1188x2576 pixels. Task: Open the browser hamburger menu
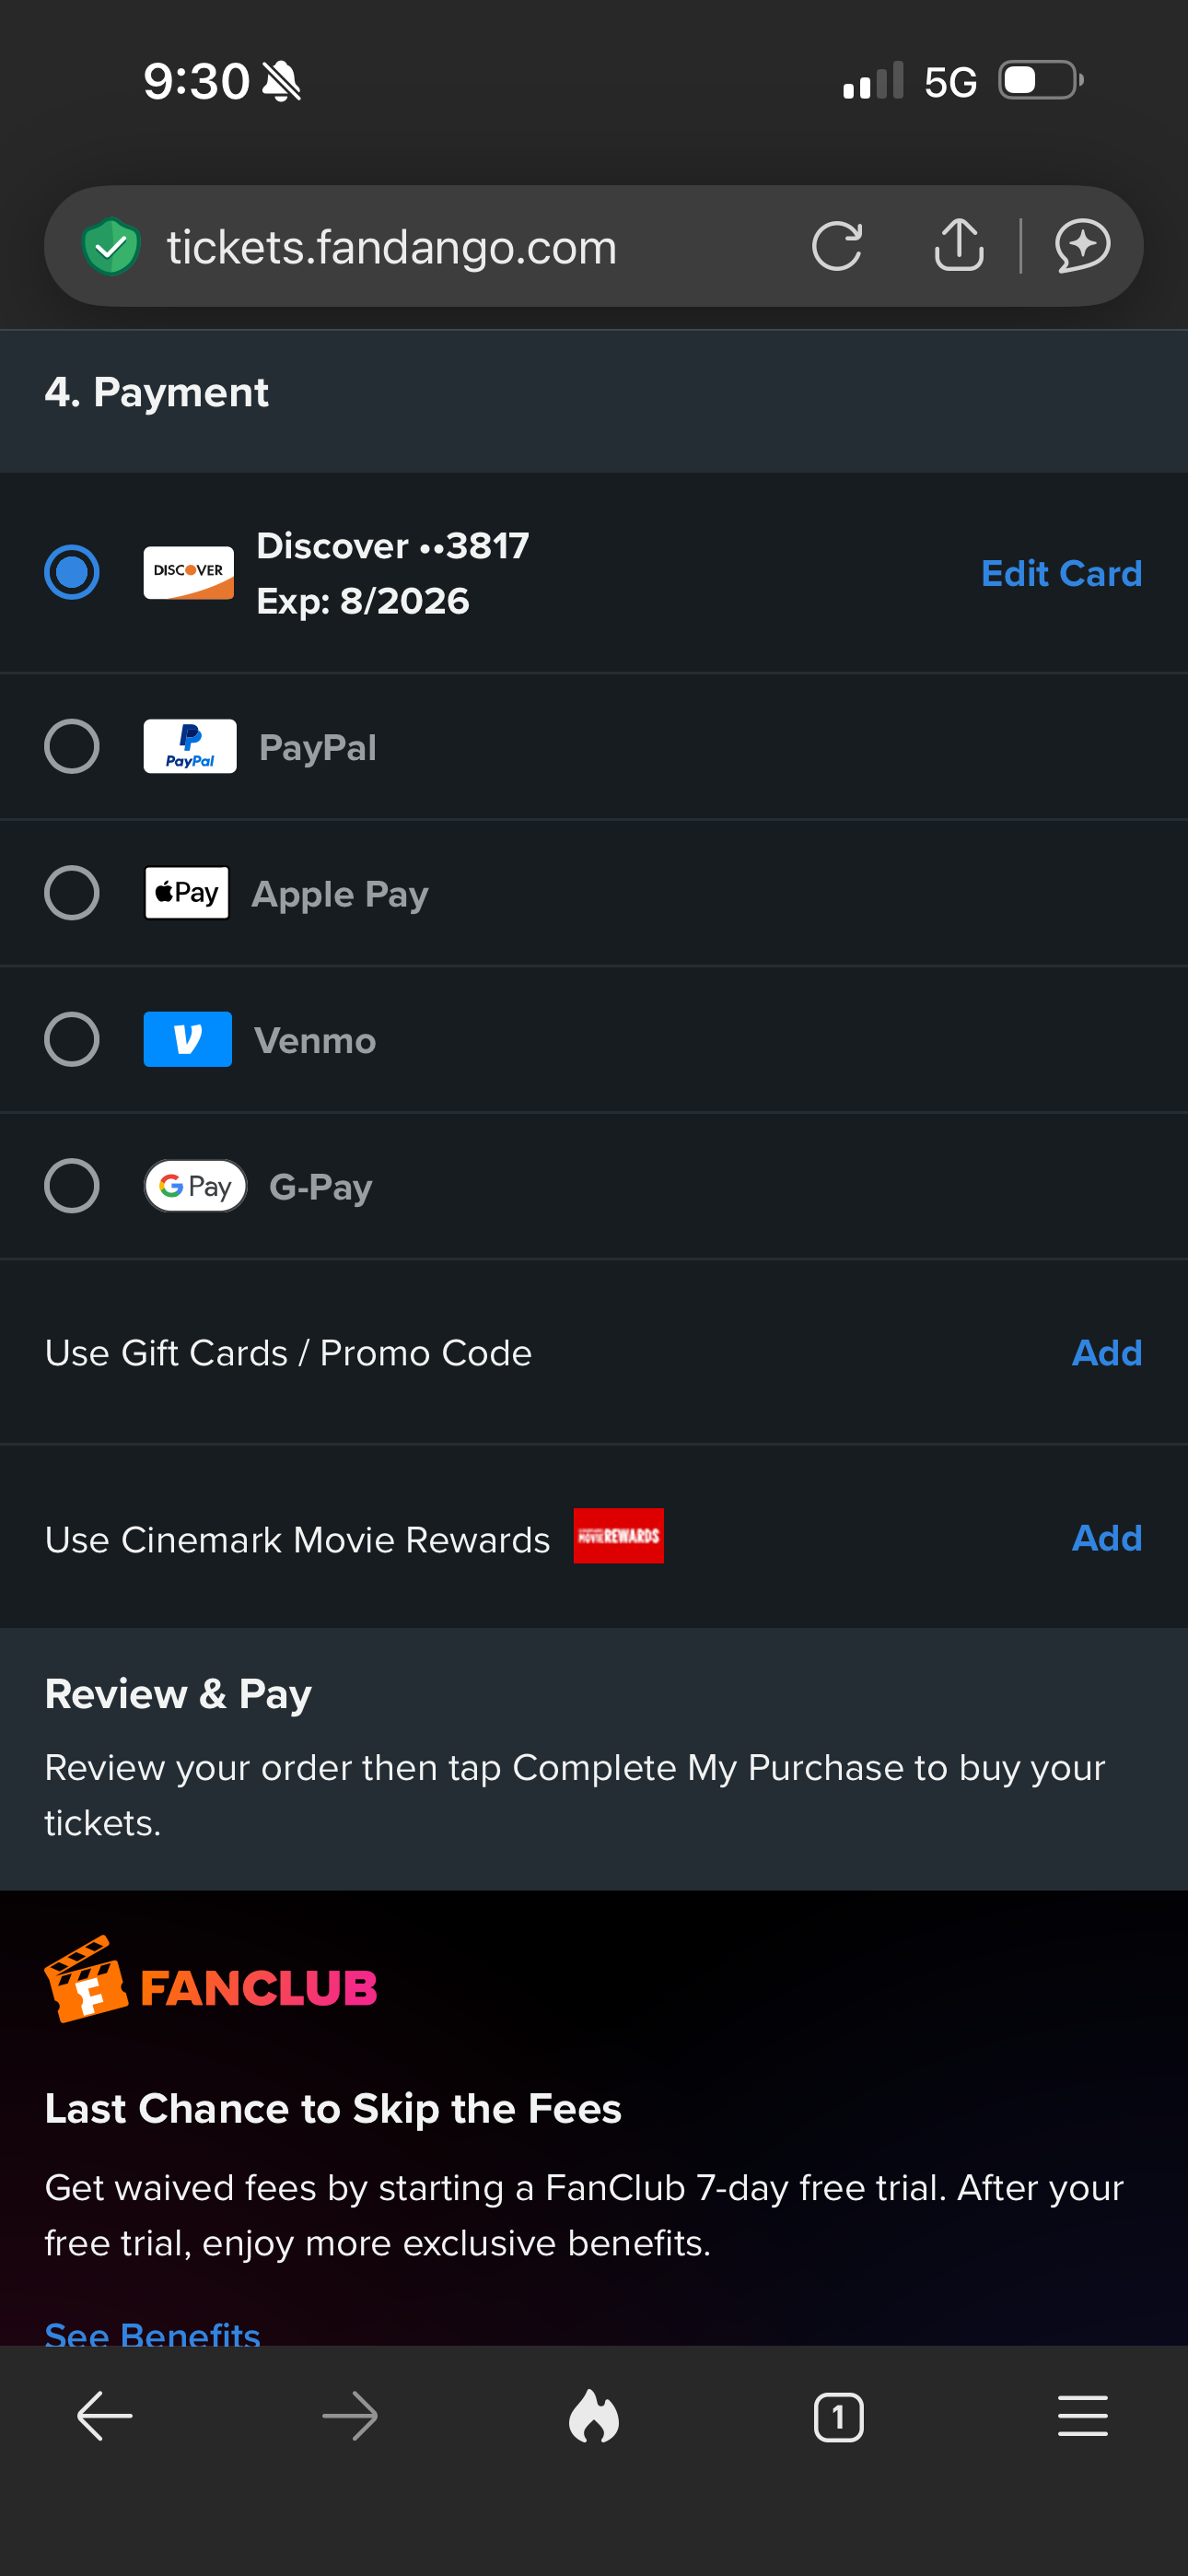point(1083,2416)
